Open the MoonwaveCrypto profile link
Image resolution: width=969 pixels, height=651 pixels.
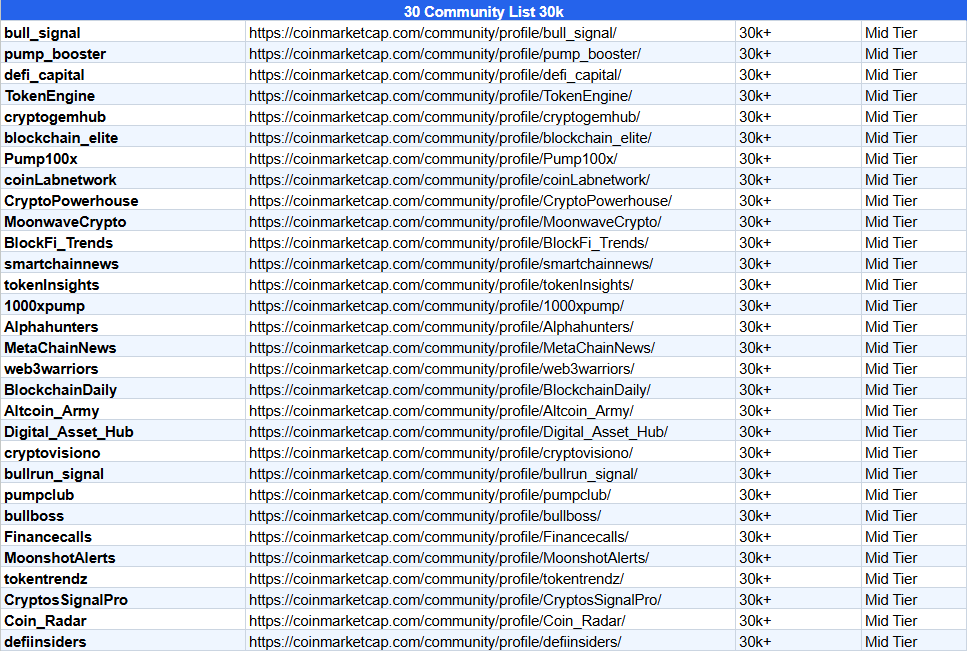pyautogui.click(x=455, y=222)
